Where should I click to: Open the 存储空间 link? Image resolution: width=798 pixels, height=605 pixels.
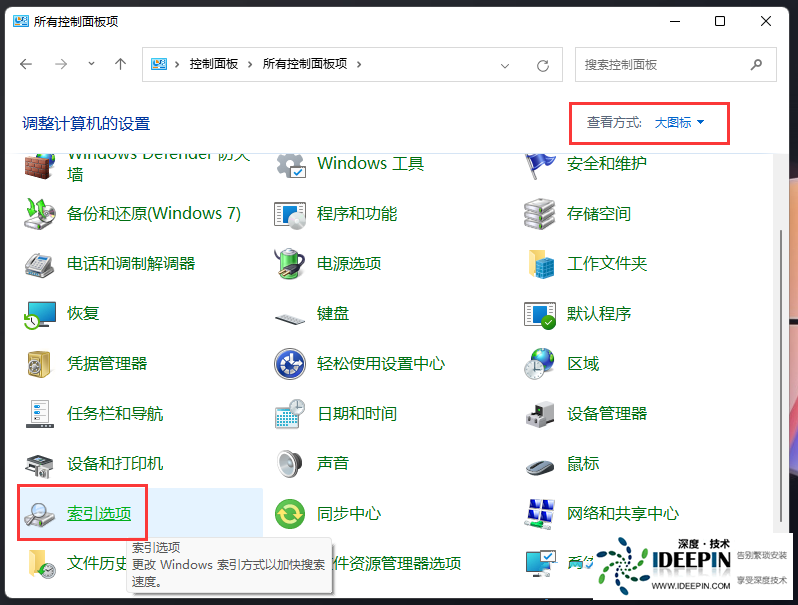pyautogui.click(x=599, y=214)
